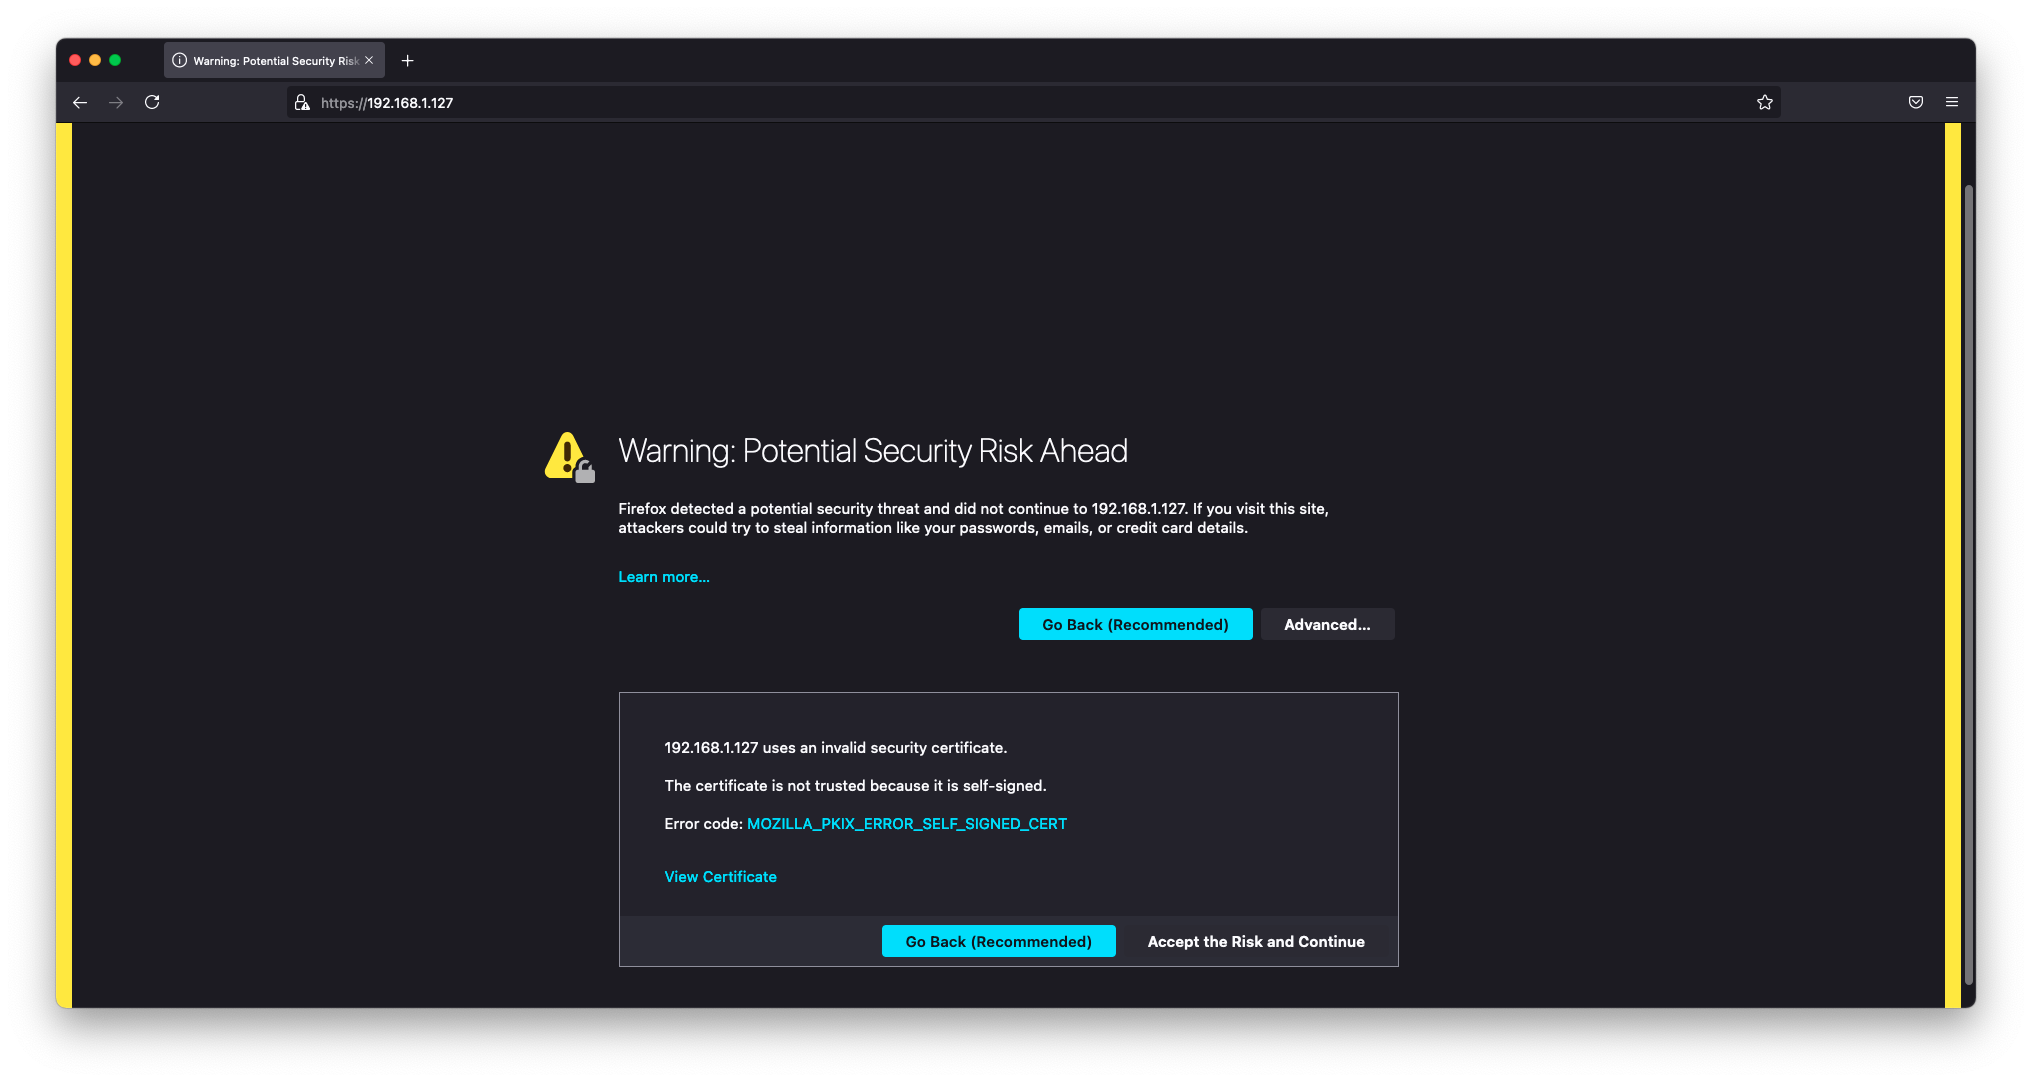The image size is (2032, 1082).
Task: Bookmark this page with the star icon
Action: (1764, 102)
